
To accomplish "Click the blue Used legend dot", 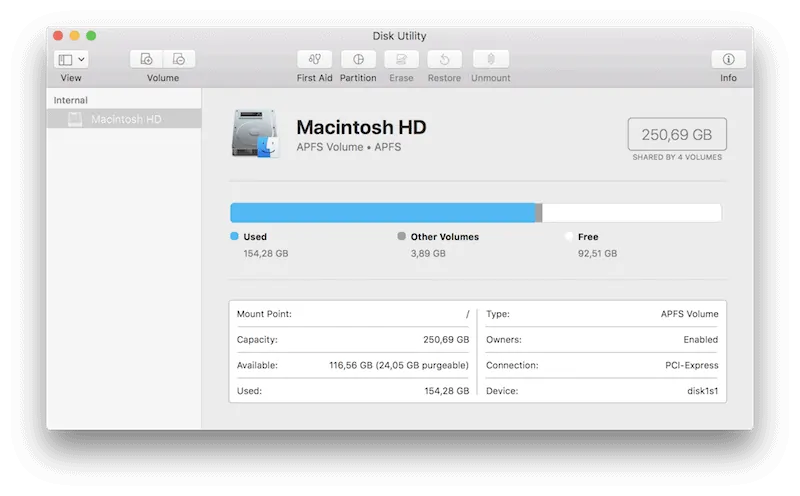I will click(x=234, y=236).
